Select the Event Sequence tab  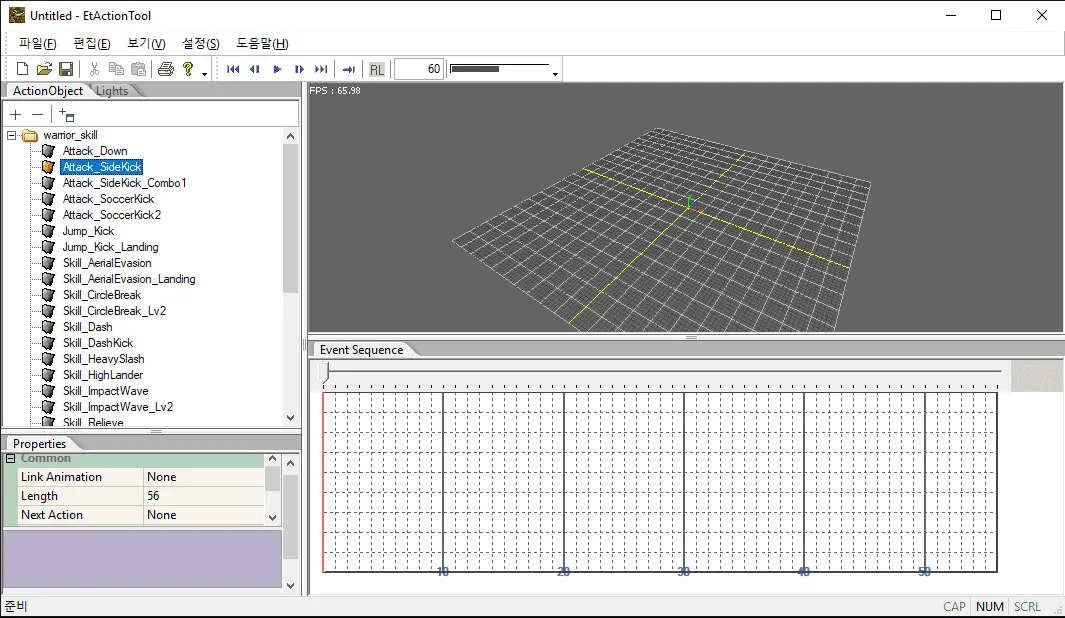(x=361, y=350)
